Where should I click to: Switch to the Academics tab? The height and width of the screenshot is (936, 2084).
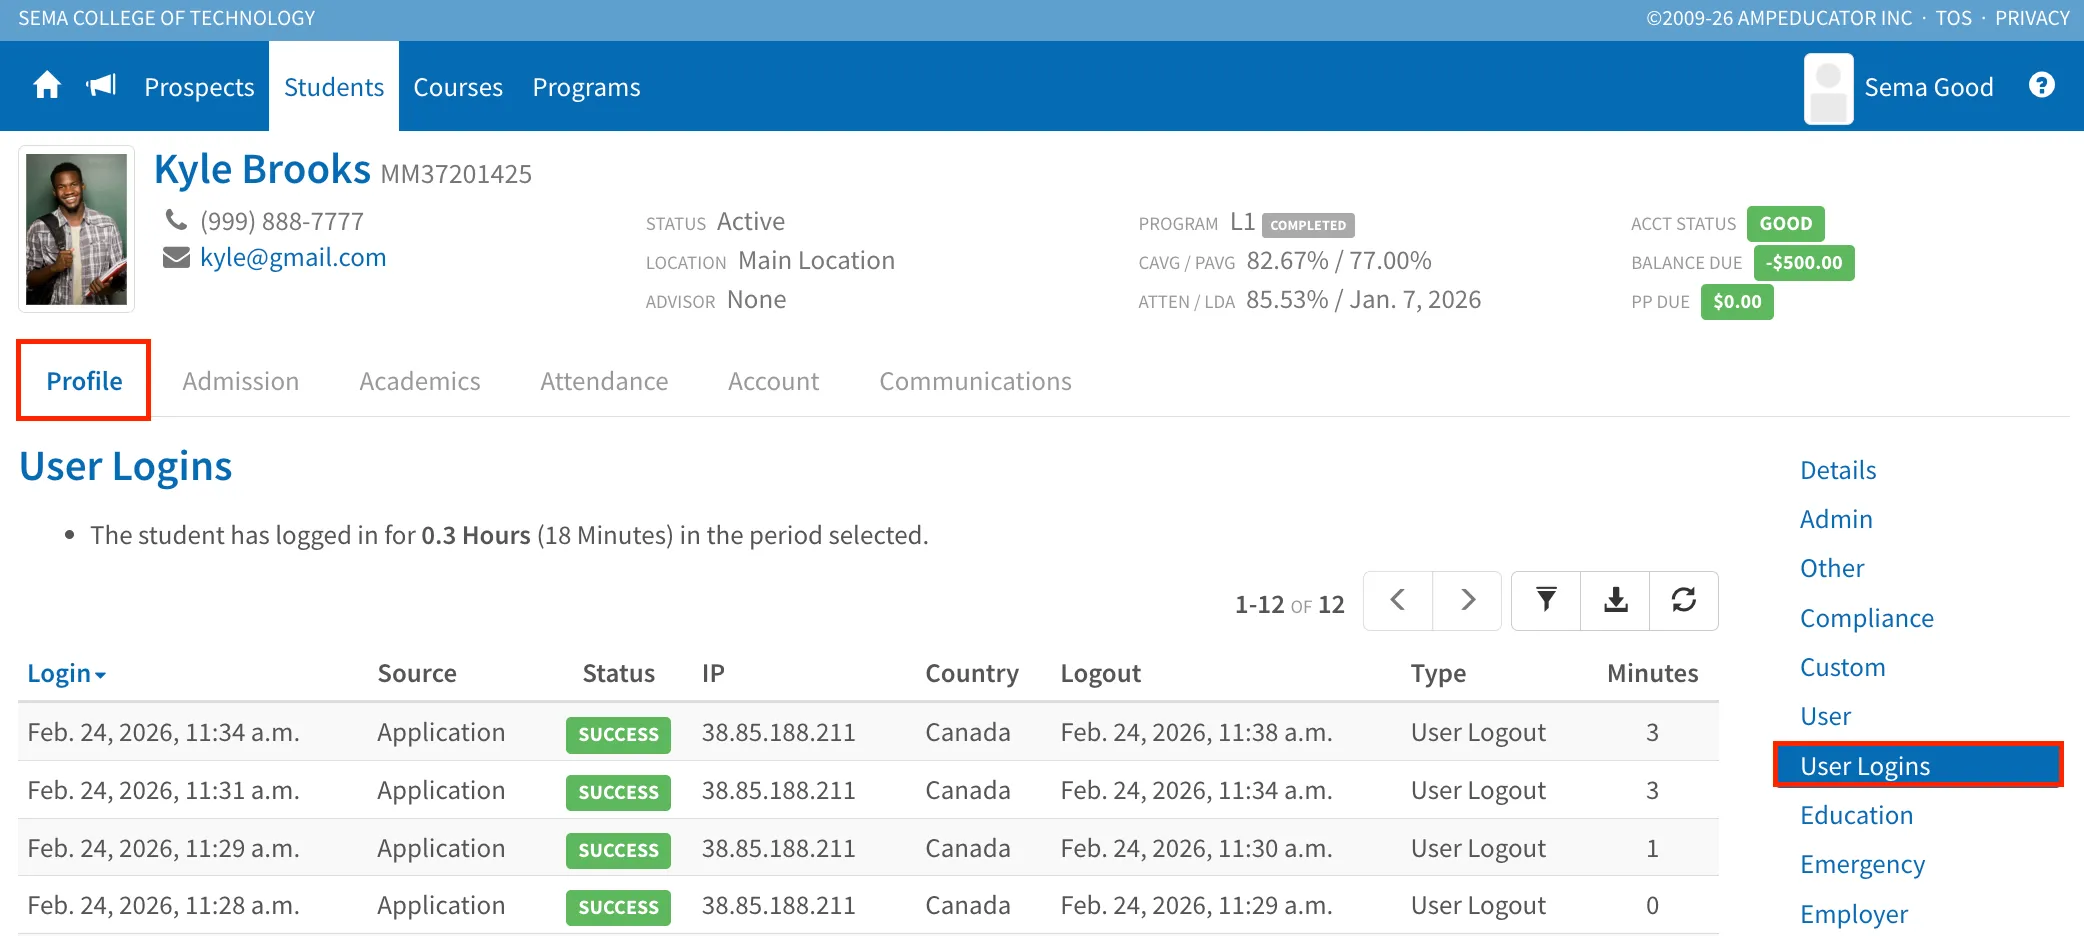coord(420,381)
